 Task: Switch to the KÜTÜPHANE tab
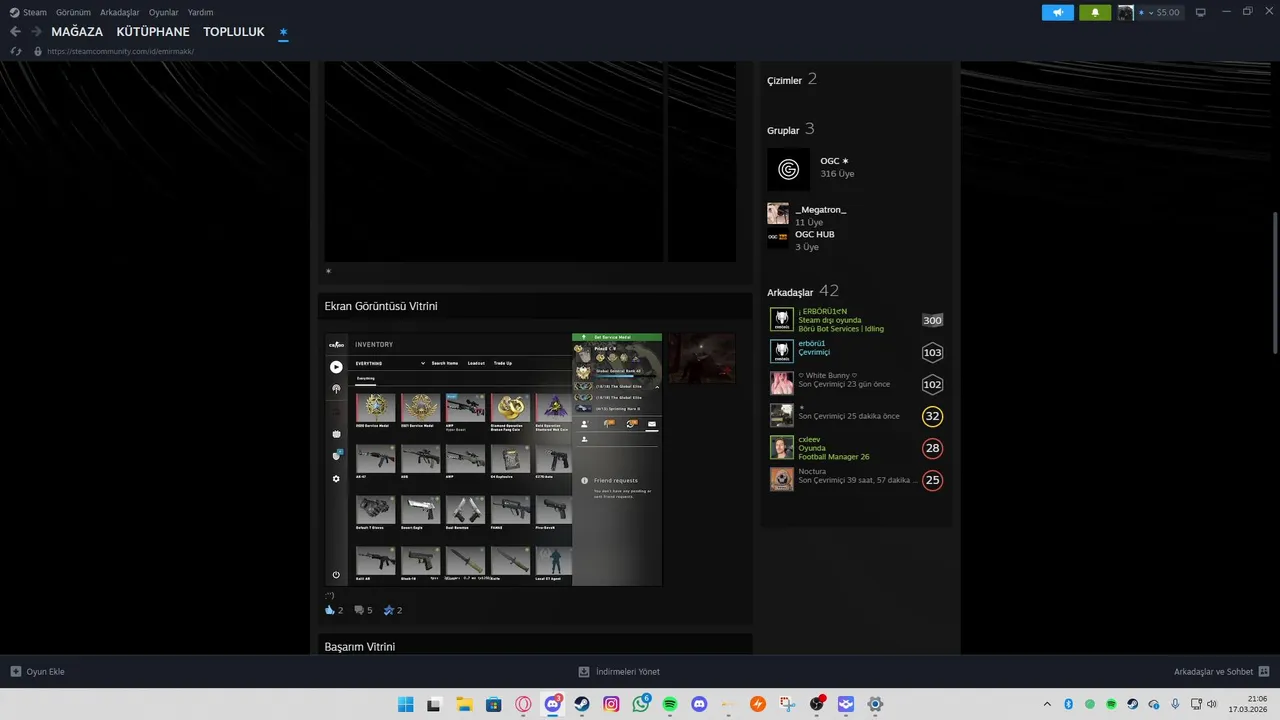[153, 32]
